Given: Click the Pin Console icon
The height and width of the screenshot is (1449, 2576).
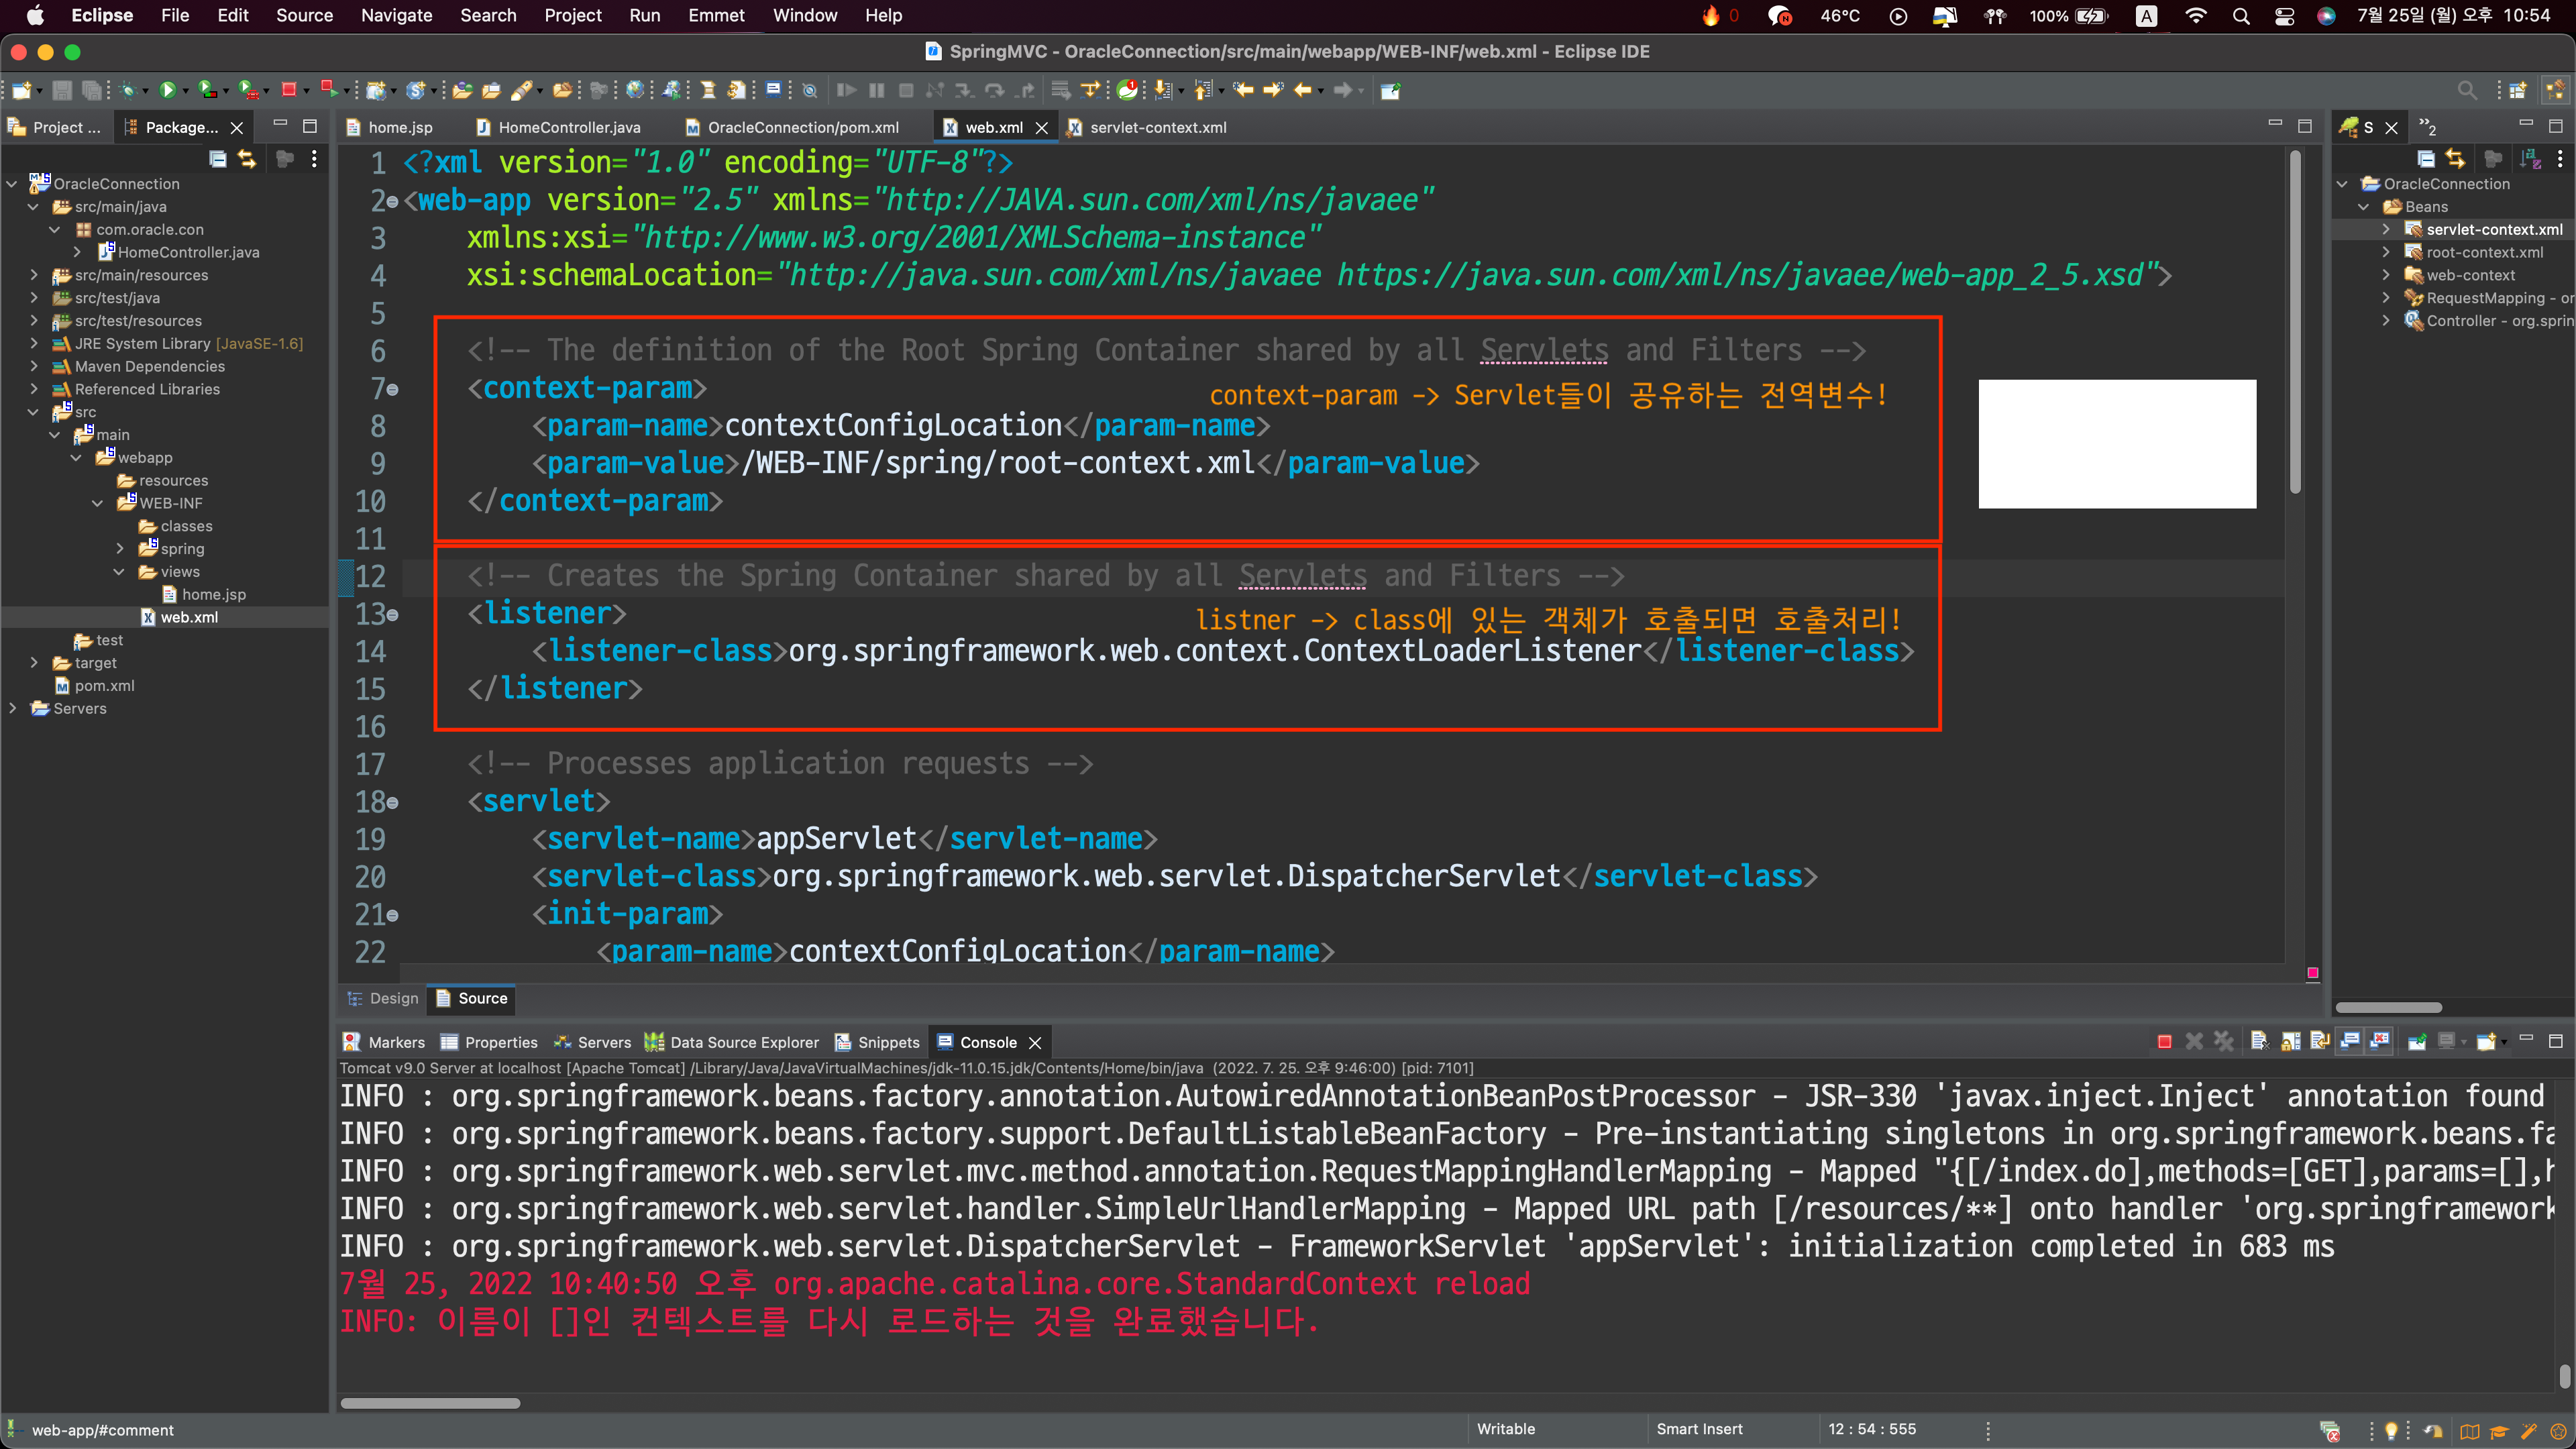Looking at the screenshot, I should click(x=2417, y=1042).
